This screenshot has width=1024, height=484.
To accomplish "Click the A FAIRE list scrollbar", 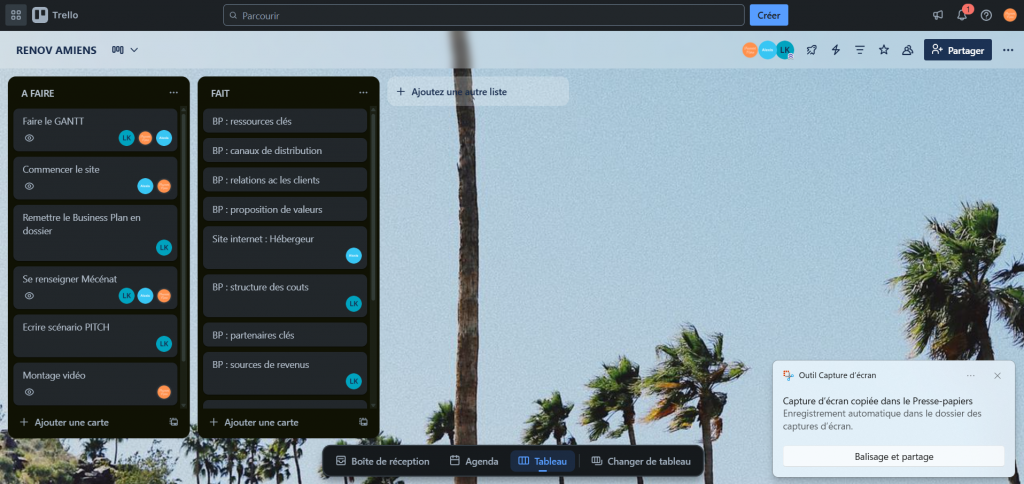I will click(183, 230).
